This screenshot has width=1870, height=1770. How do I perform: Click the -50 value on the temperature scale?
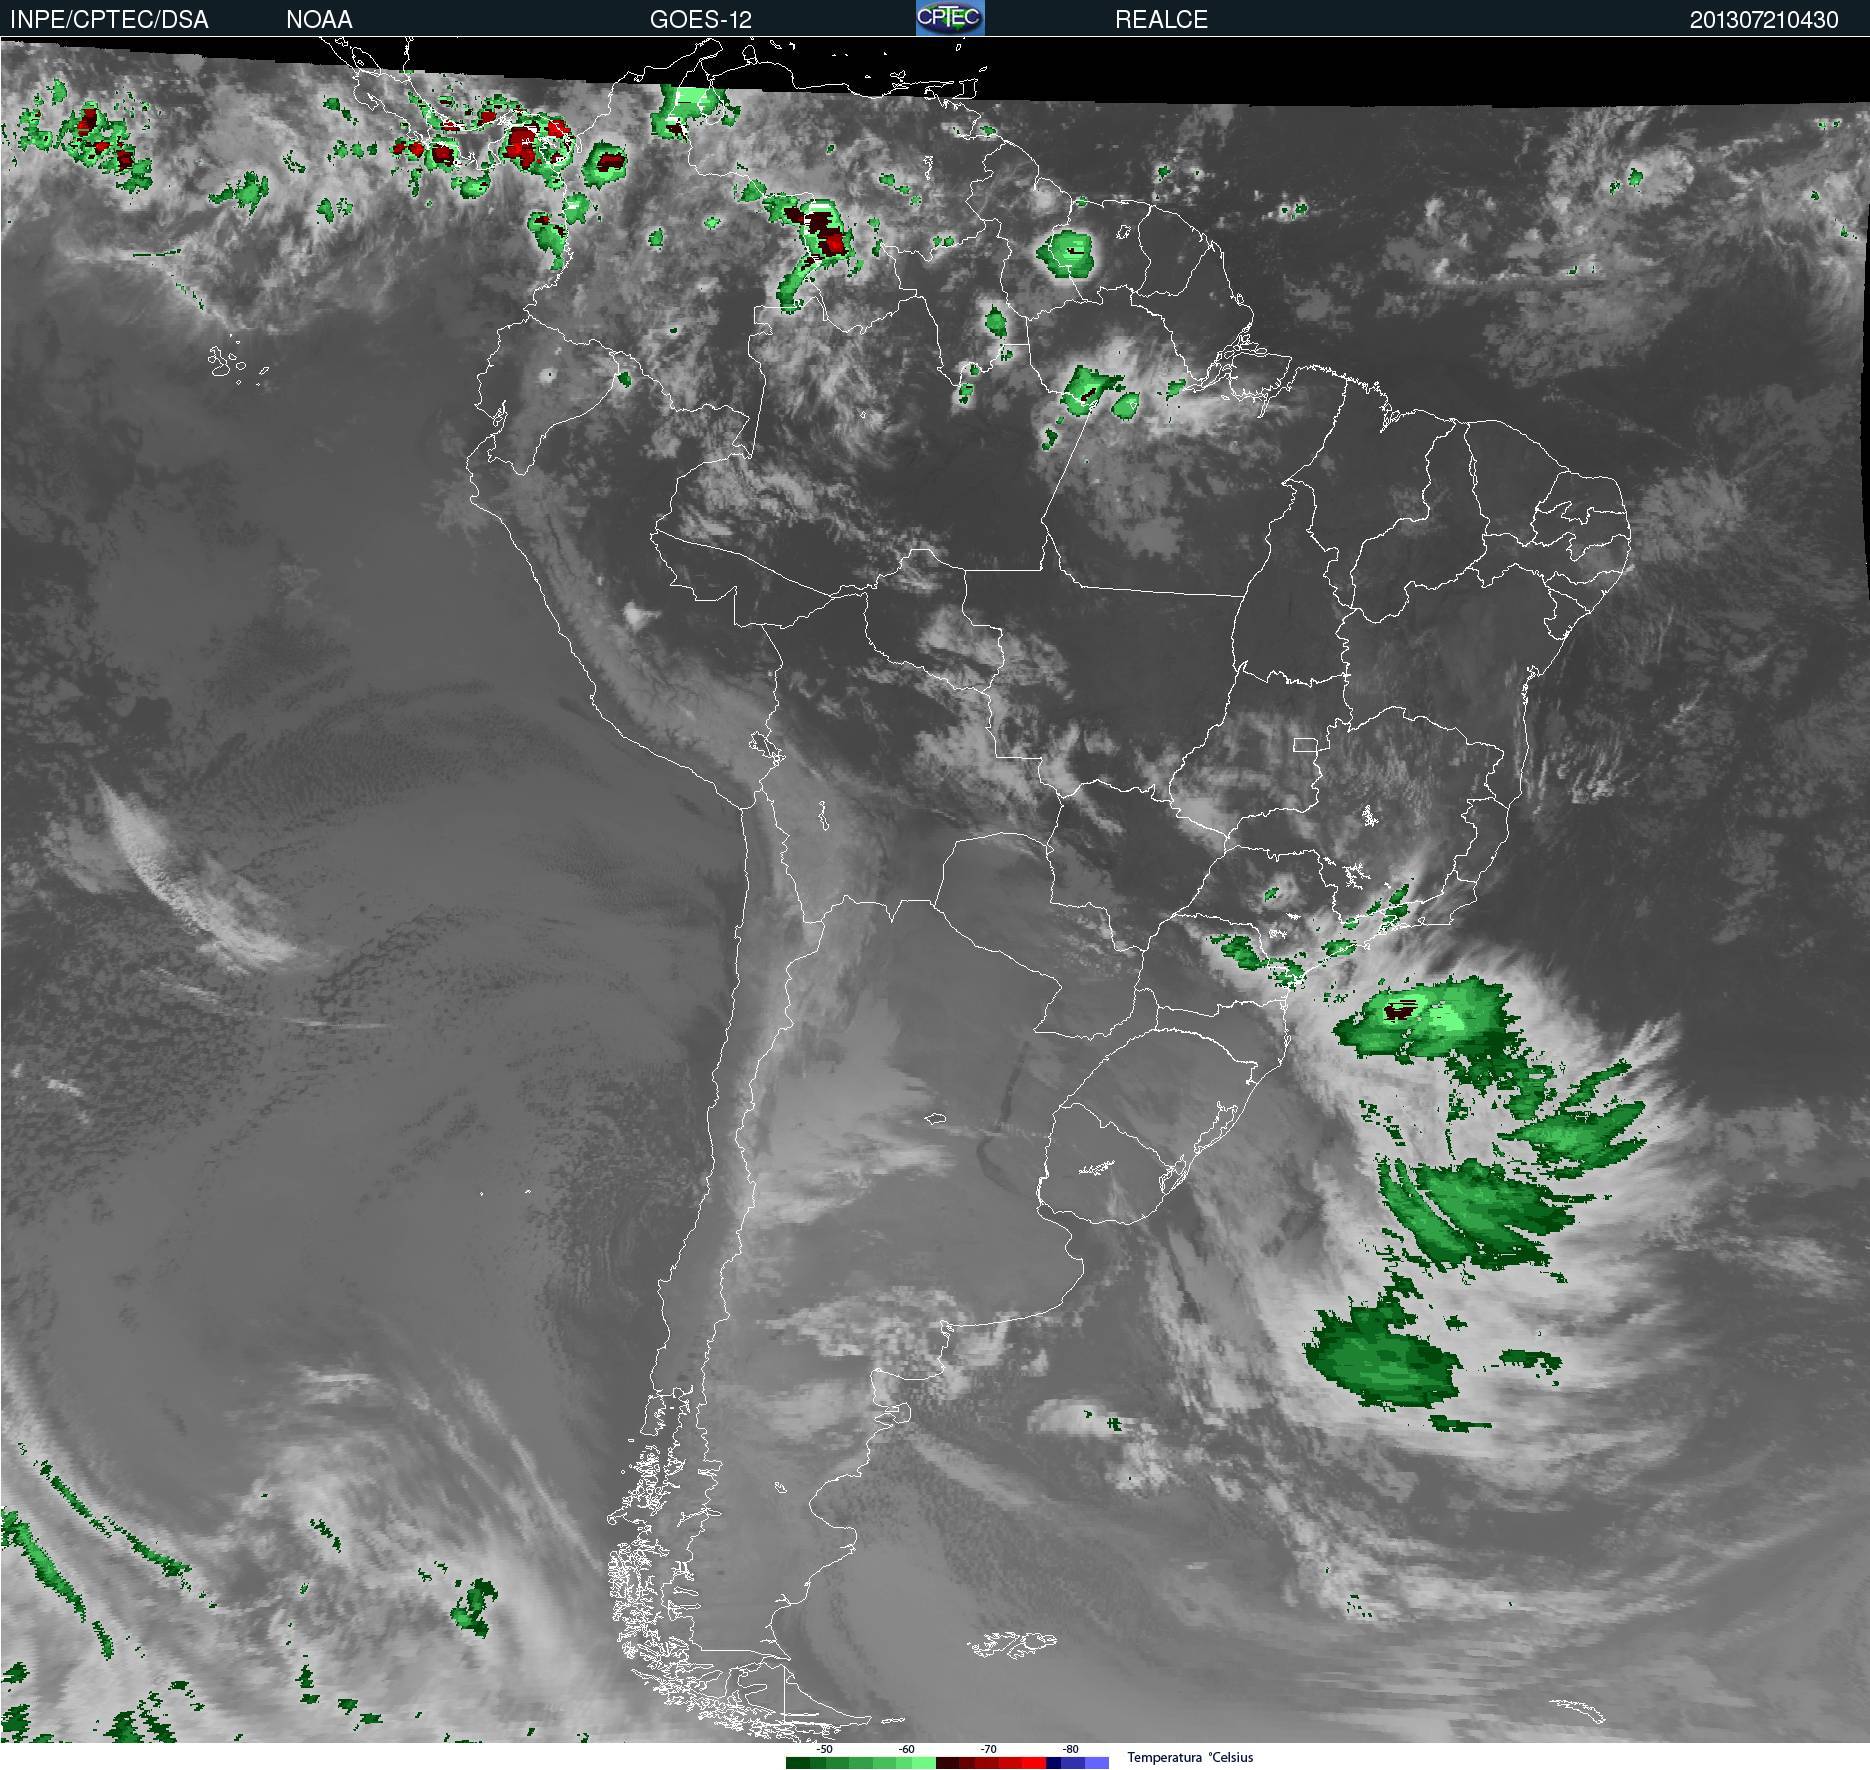(x=824, y=1749)
